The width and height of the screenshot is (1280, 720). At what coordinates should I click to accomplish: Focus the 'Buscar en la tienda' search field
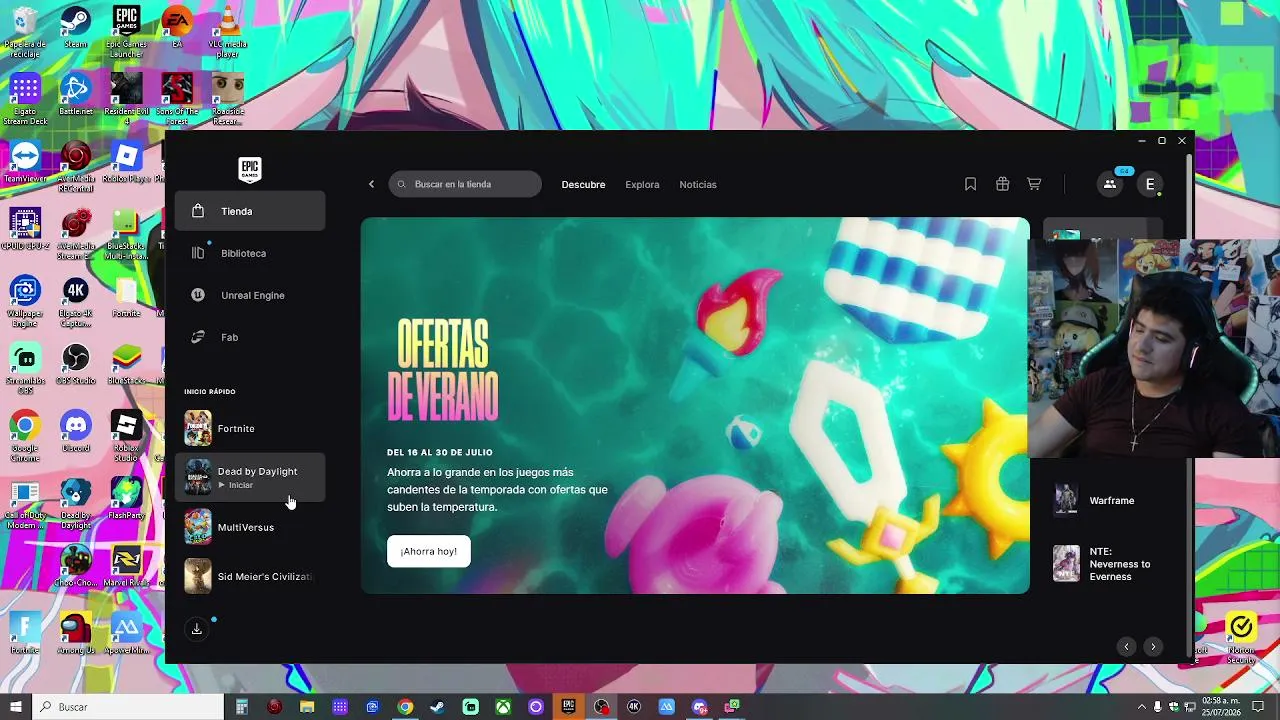(465, 184)
